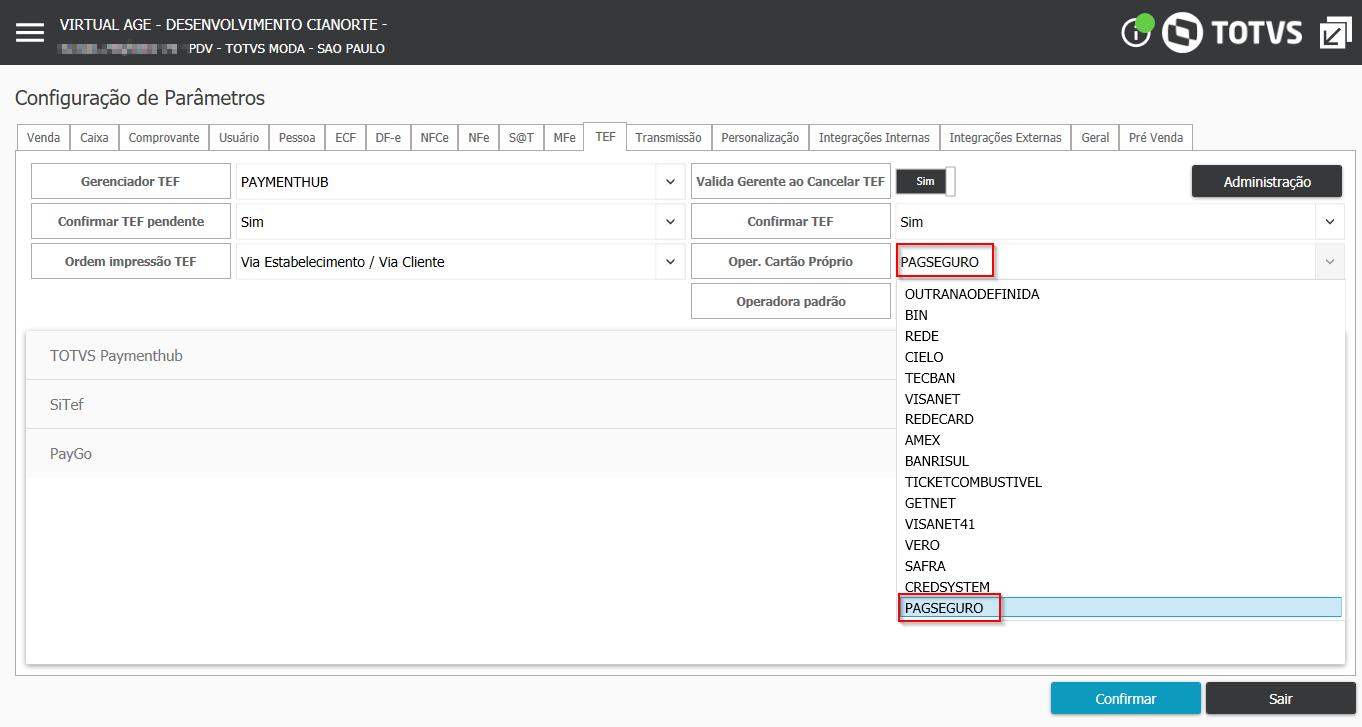The width and height of the screenshot is (1362, 727).
Task: Select AMEX from the operator list
Action: tap(1120, 440)
